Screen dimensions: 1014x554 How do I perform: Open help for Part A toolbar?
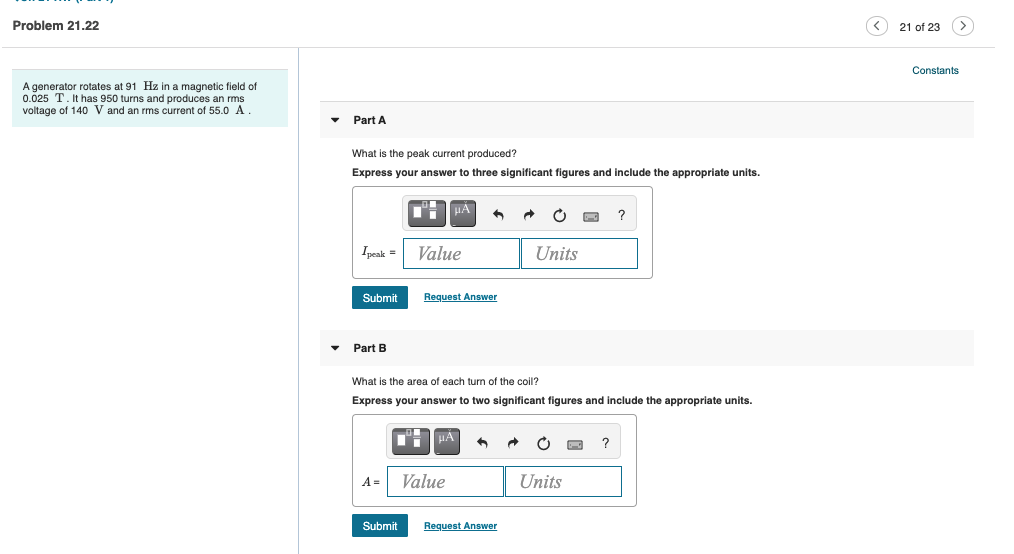pos(621,215)
